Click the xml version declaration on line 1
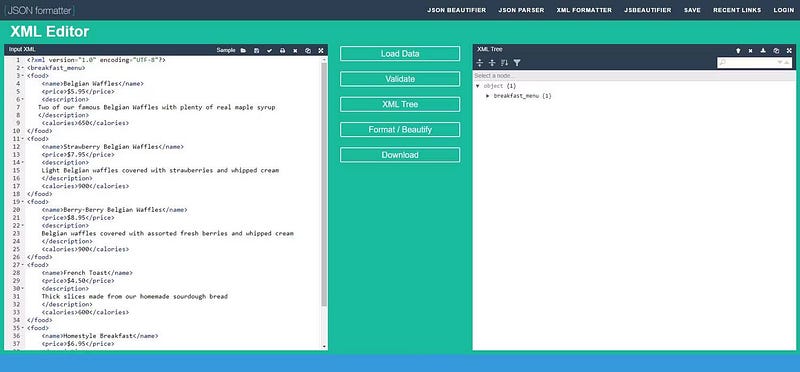 pyautogui.click(x=96, y=60)
